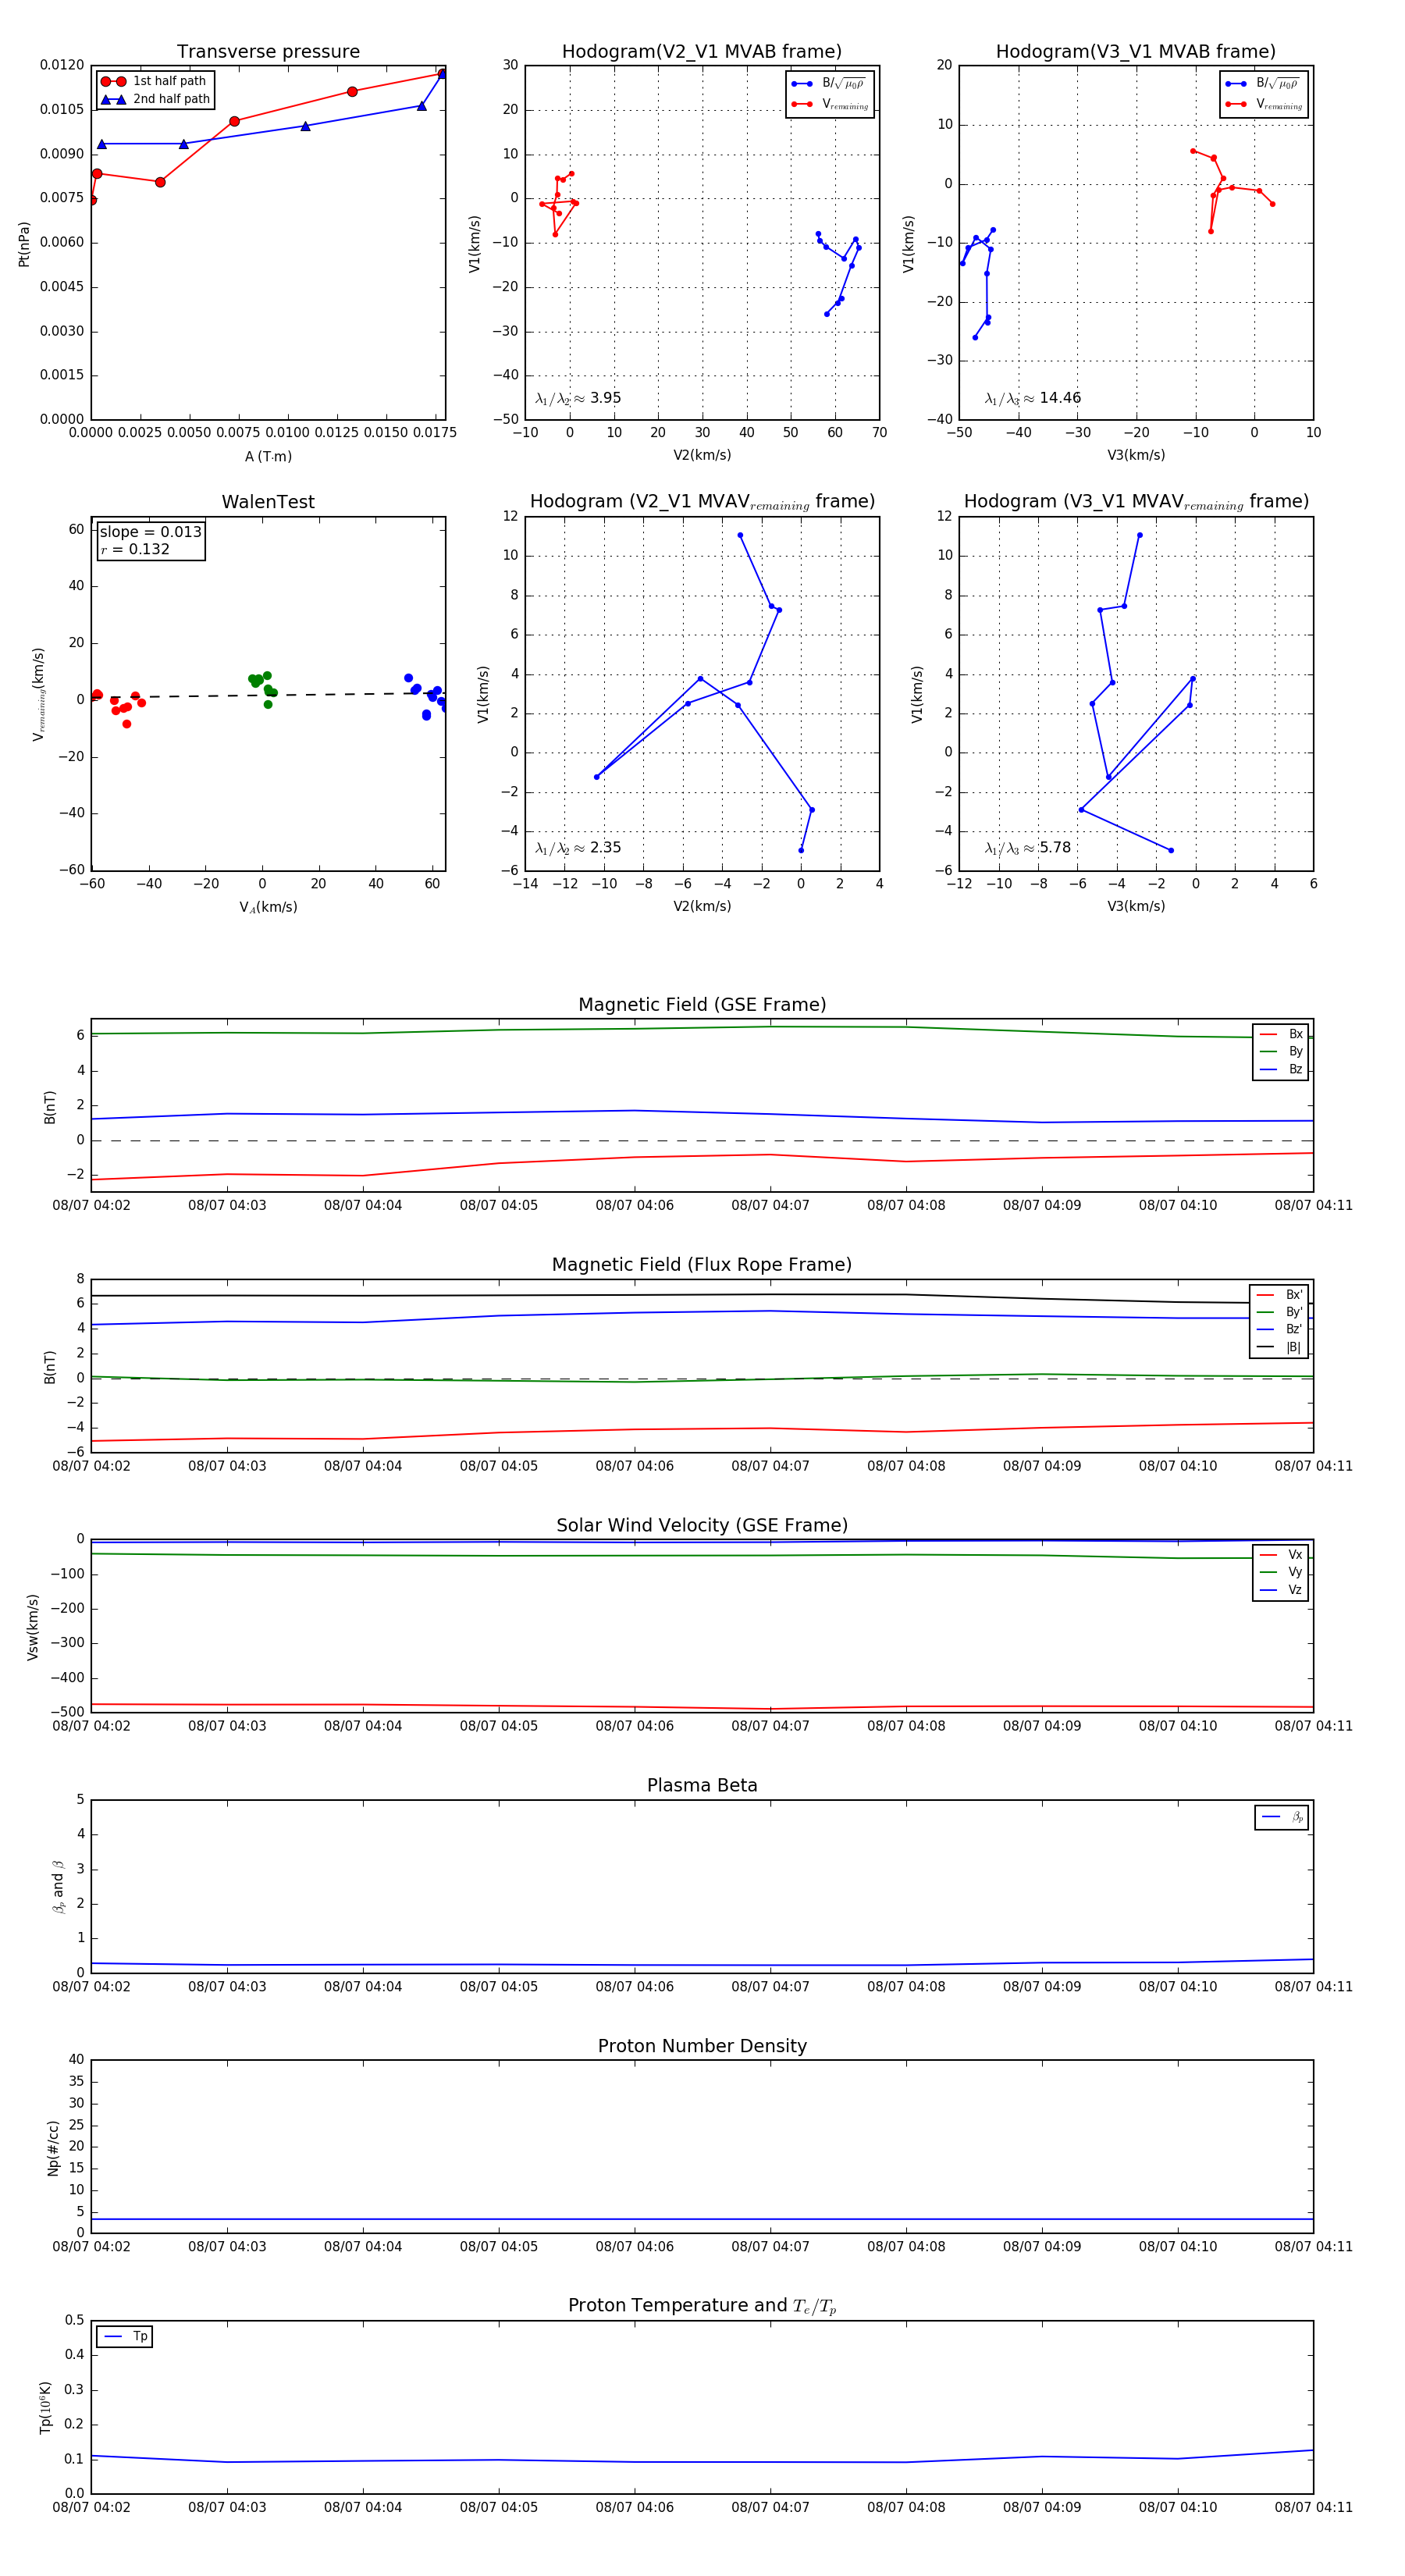The width and height of the screenshot is (1405, 2576).
Task: Select the Vz legend entry
Action: (x=1281, y=1589)
